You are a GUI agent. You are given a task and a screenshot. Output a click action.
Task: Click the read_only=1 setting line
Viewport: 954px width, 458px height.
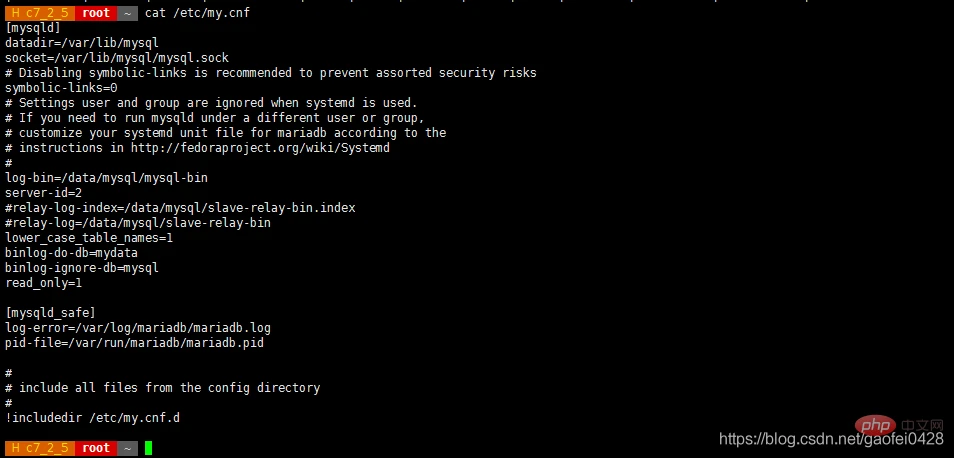(x=43, y=283)
